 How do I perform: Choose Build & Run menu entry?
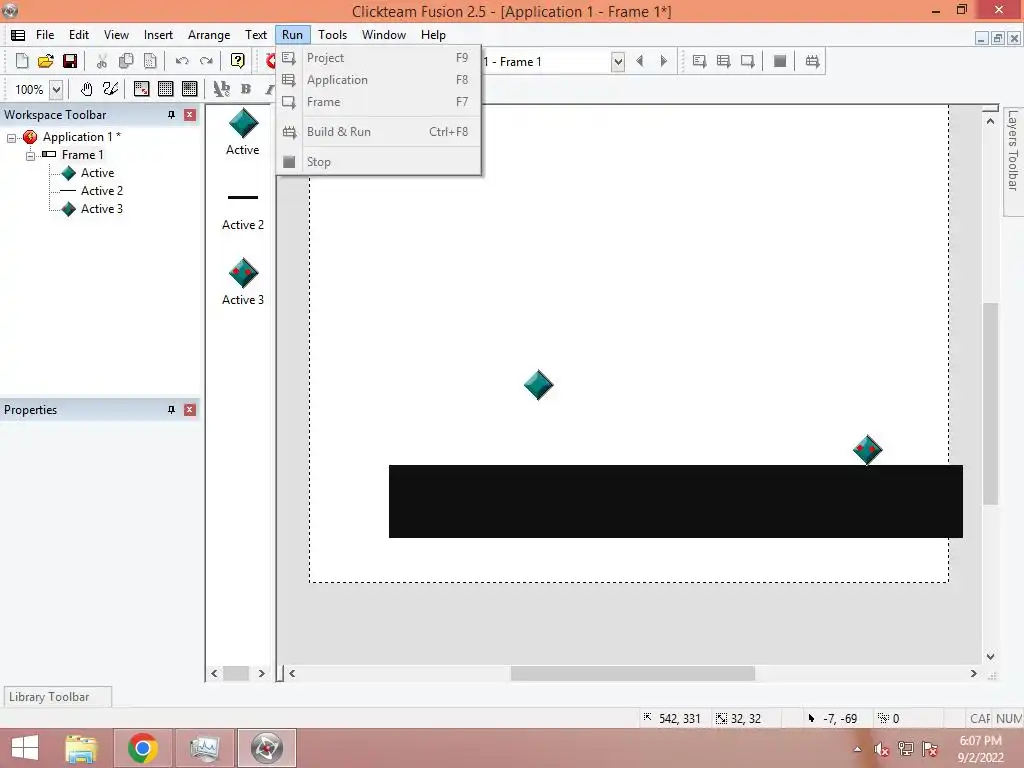coord(379,132)
